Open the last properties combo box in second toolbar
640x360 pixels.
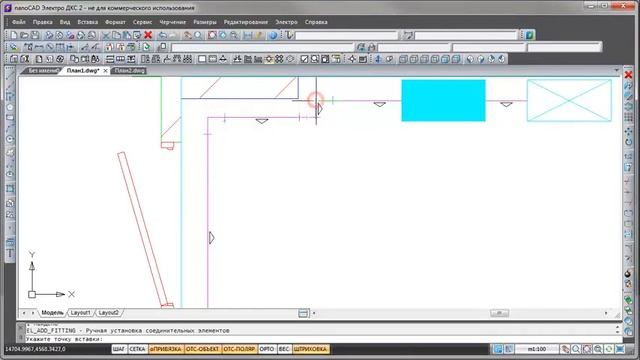(564, 47)
